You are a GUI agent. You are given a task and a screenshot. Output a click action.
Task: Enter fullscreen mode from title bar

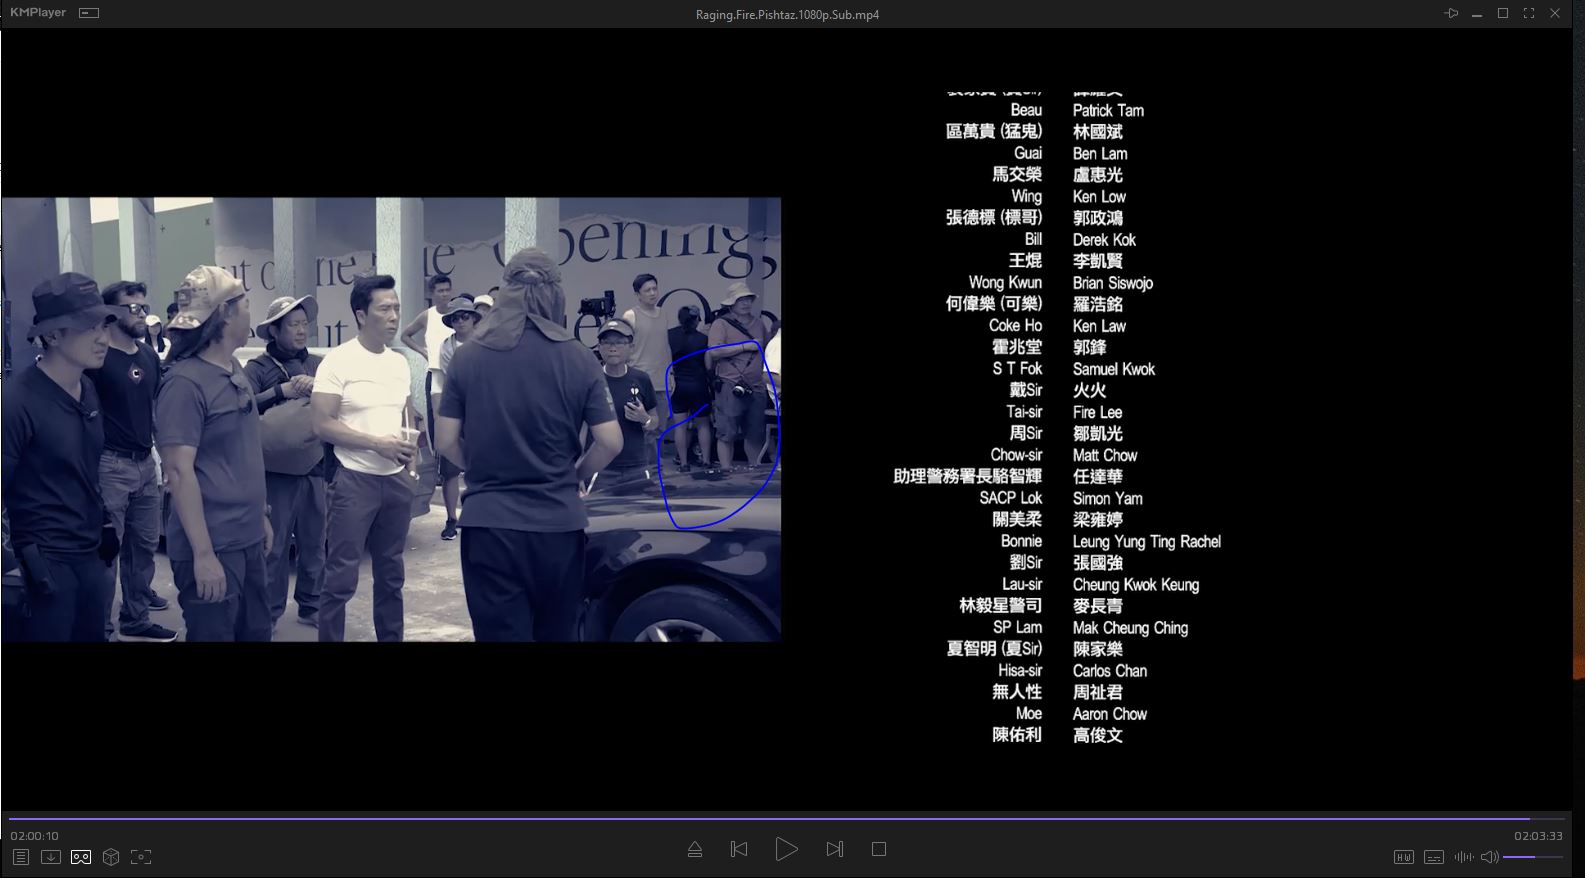coord(1529,13)
